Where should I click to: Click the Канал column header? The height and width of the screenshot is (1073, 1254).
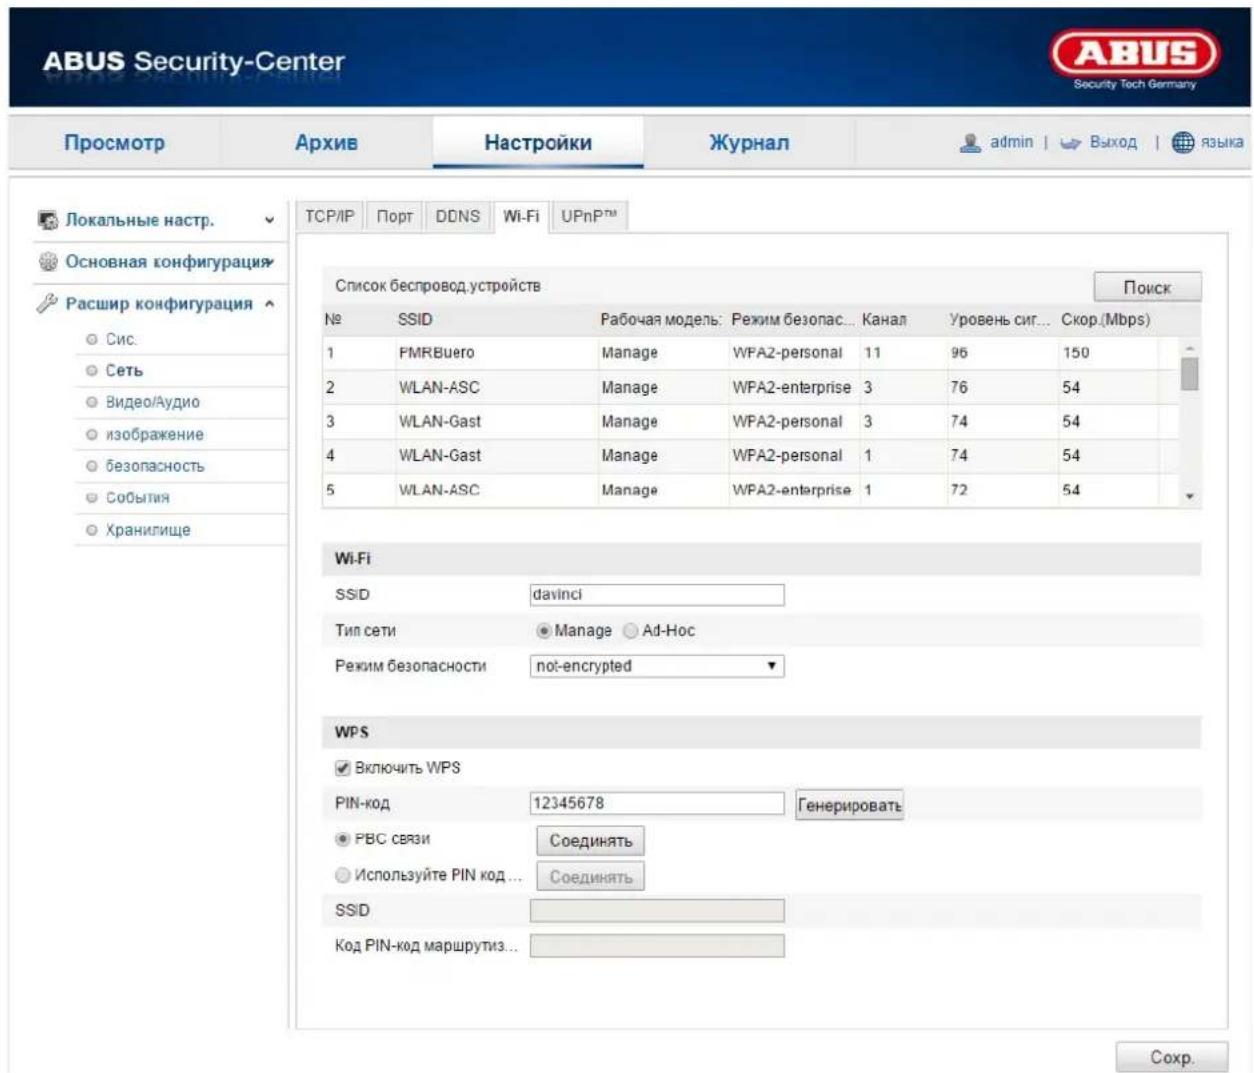coord(884,320)
